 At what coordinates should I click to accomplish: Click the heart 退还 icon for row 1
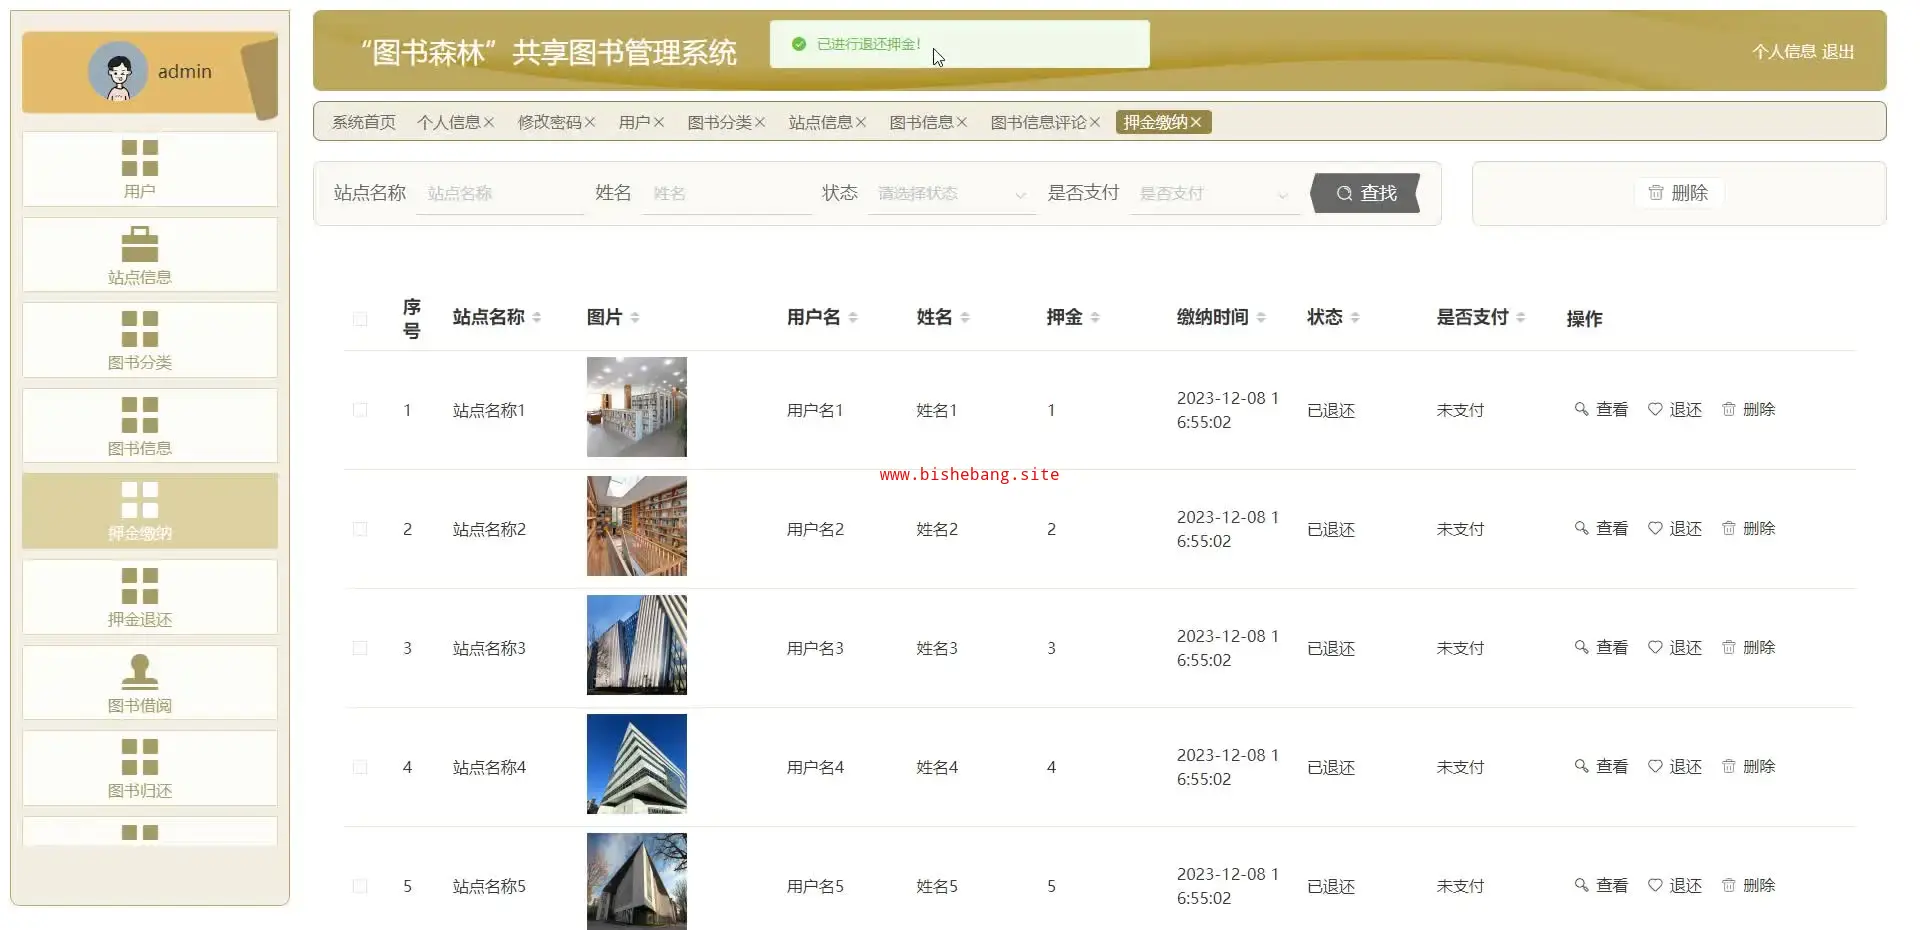pos(1655,410)
